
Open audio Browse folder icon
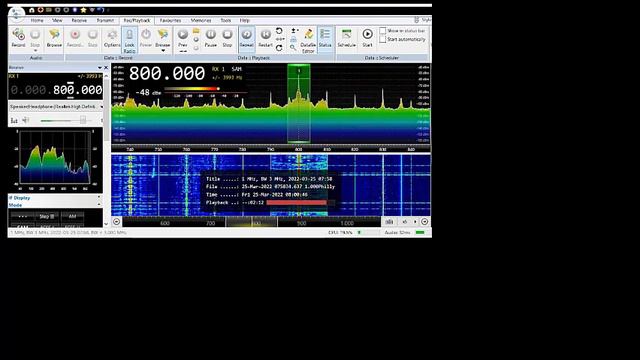(54, 35)
